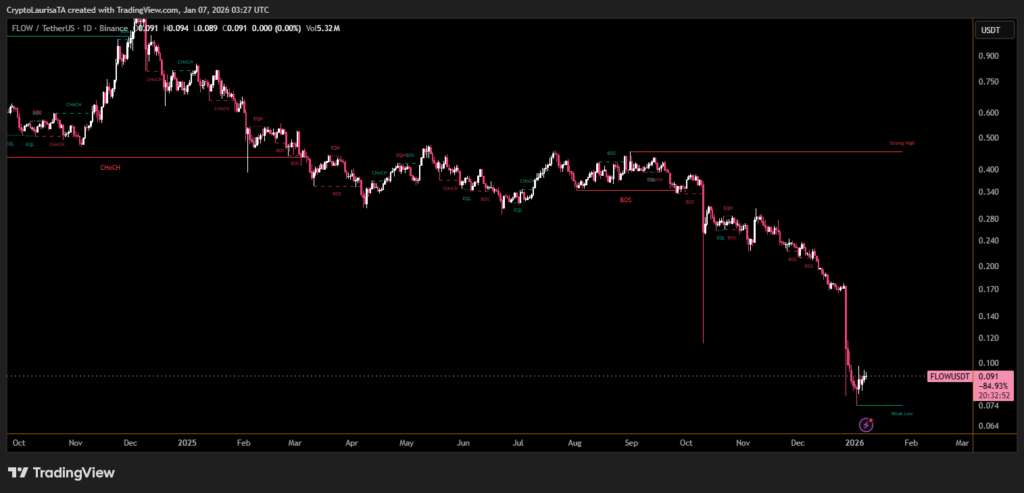
Task: Click the 'Weak Low' level label
Action: pos(901,413)
